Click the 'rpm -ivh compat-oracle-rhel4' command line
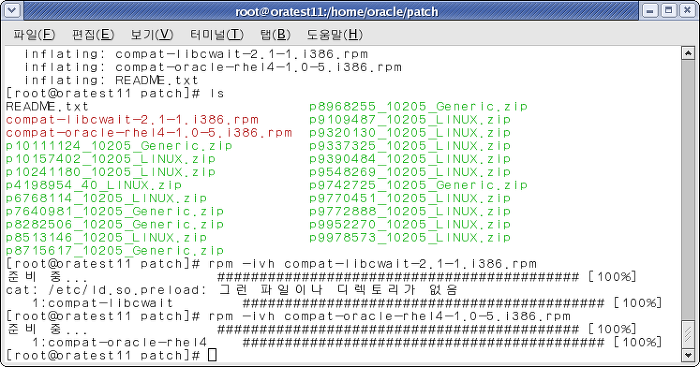 (x=288, y=316)
